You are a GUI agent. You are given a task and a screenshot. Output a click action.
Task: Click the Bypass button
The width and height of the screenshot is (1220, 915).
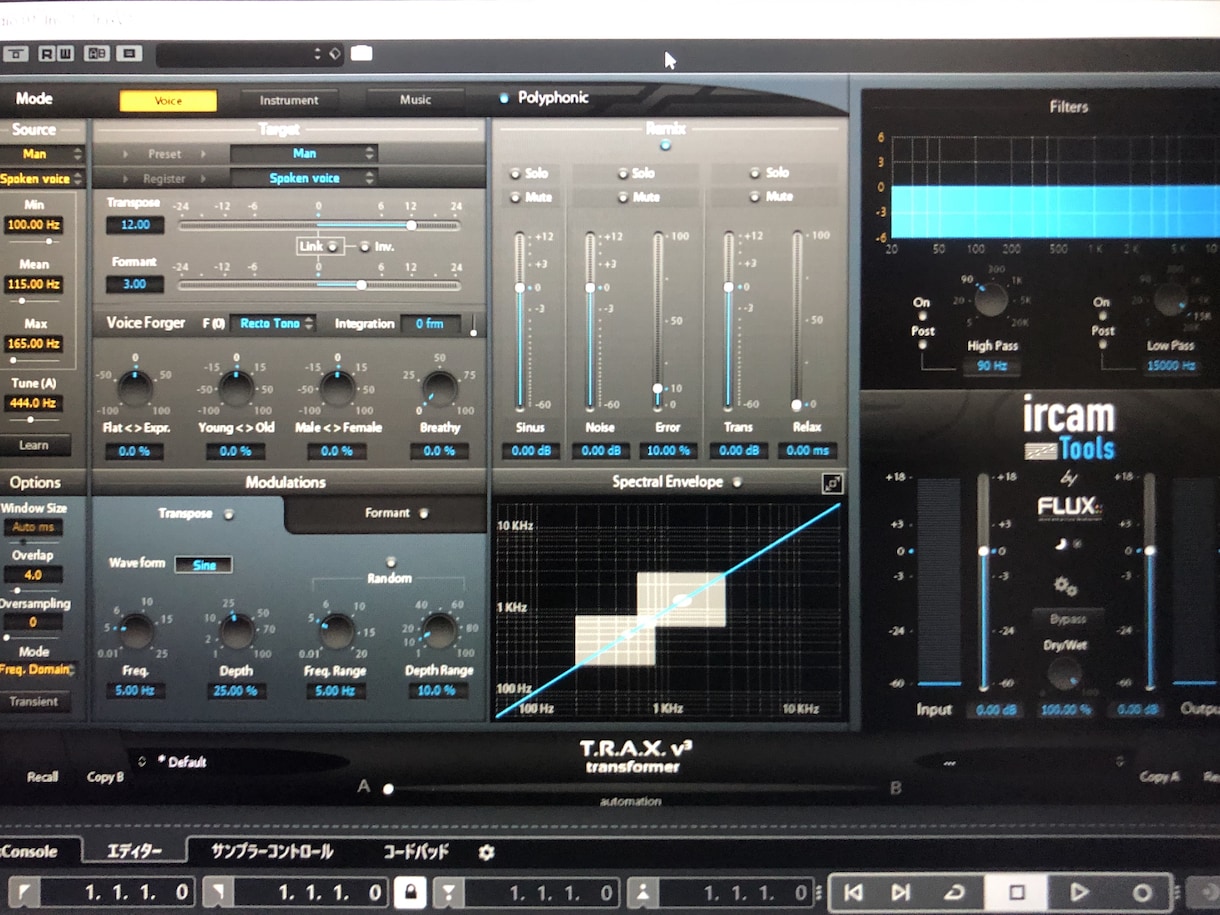[x=1067, y=619]
